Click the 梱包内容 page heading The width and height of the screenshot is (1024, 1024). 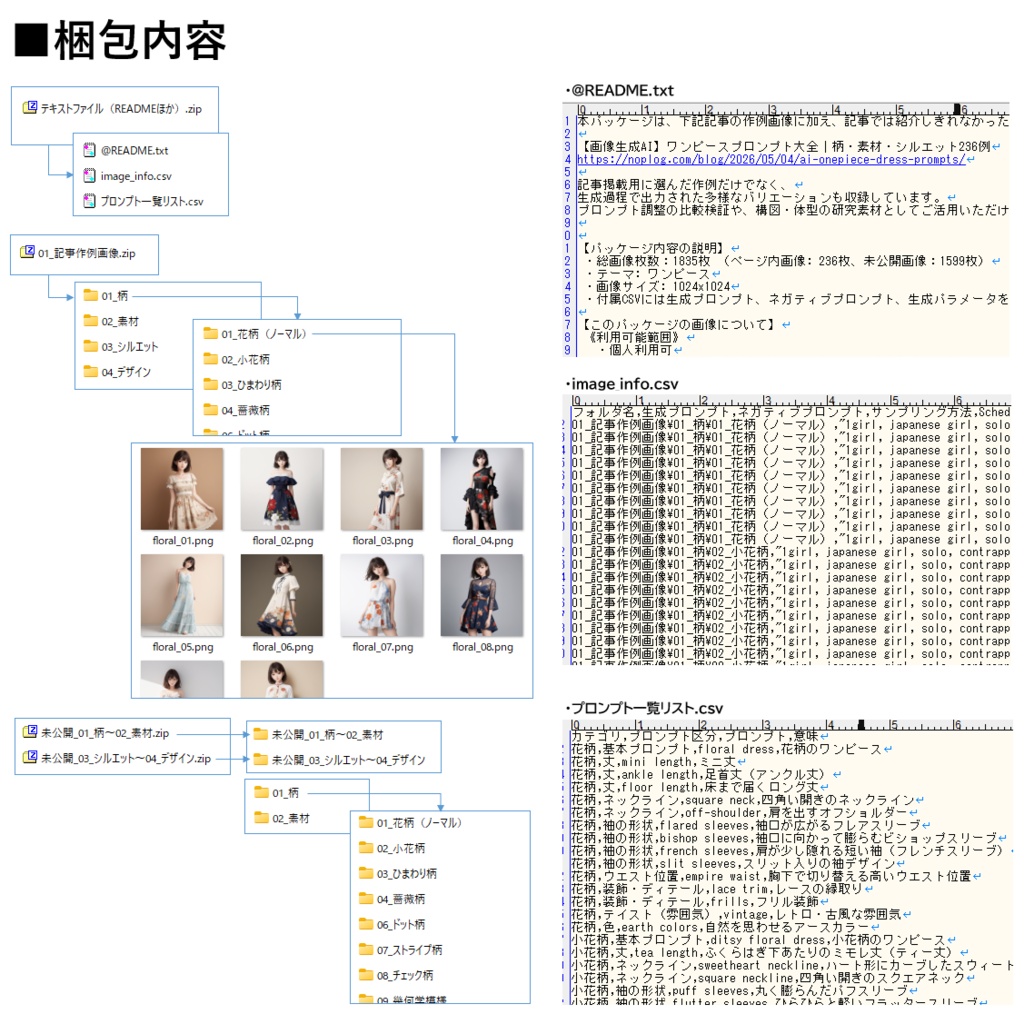[121, 40]
